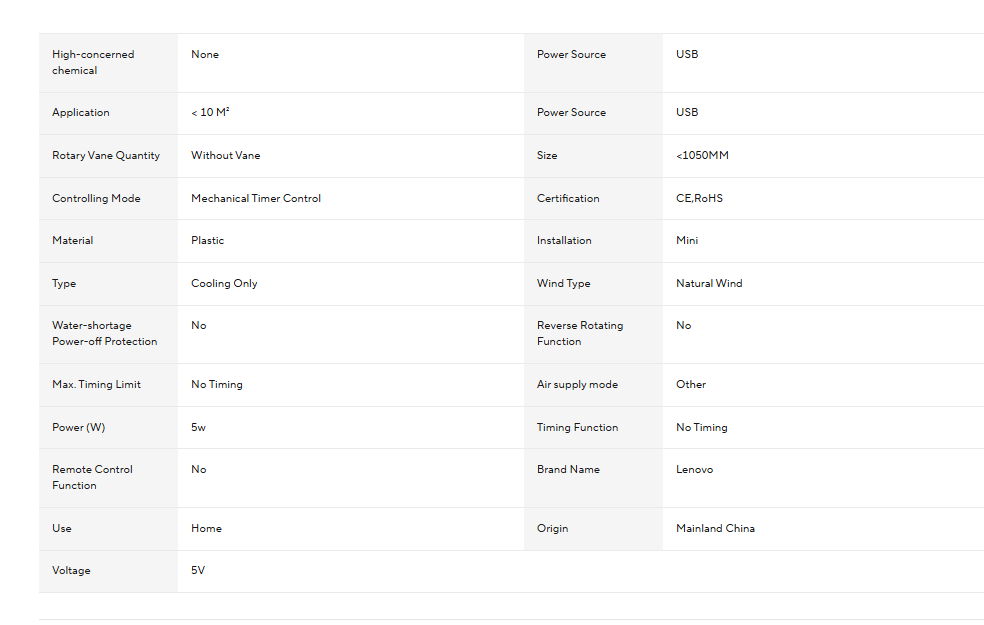Select the 'Mainland China' origin value

click(715, 528)
